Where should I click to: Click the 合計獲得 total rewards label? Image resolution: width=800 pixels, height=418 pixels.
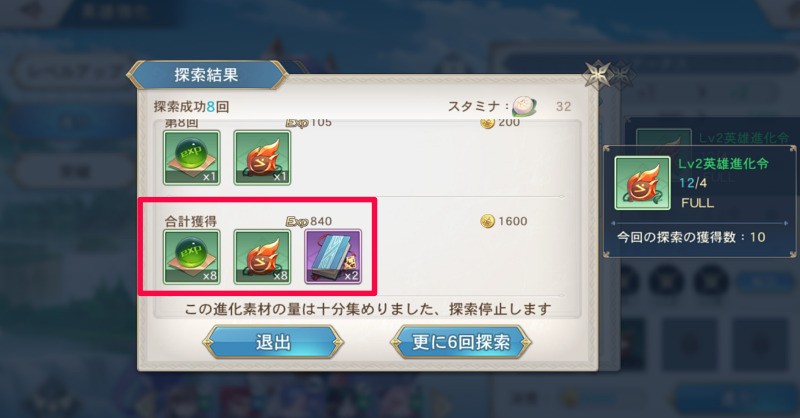(190, 221)
